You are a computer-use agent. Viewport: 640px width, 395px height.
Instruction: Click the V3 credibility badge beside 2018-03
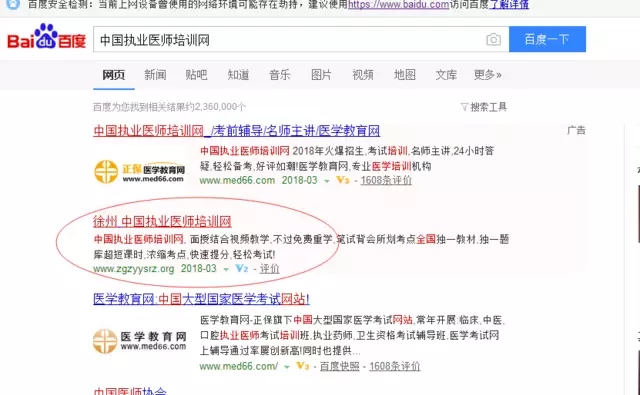click(x=342, y=180)
